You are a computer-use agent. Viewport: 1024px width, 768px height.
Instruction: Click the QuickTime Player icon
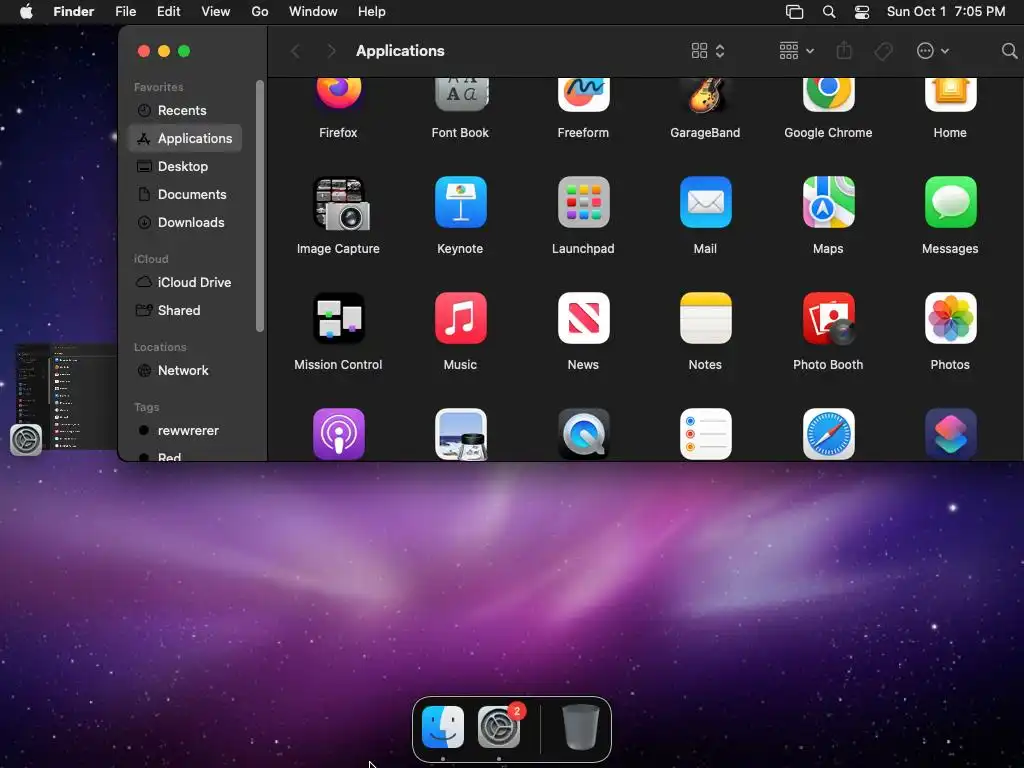pos(583,434)
